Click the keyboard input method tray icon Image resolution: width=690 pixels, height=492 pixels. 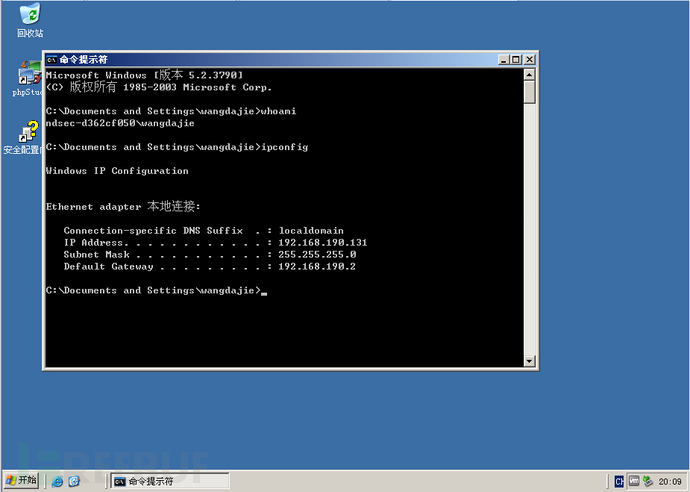click(634, 481)
